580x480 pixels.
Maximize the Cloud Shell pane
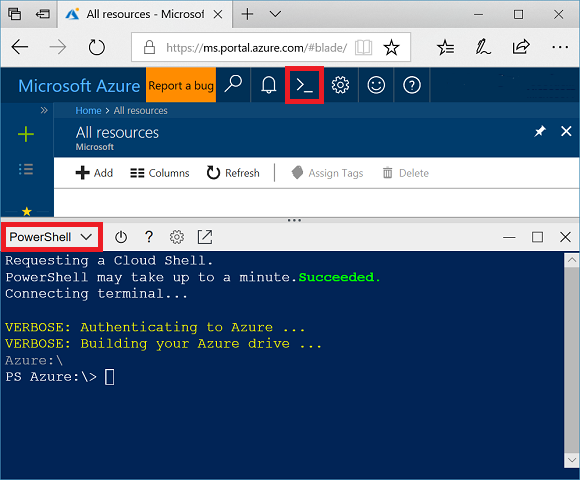(537, 237)
